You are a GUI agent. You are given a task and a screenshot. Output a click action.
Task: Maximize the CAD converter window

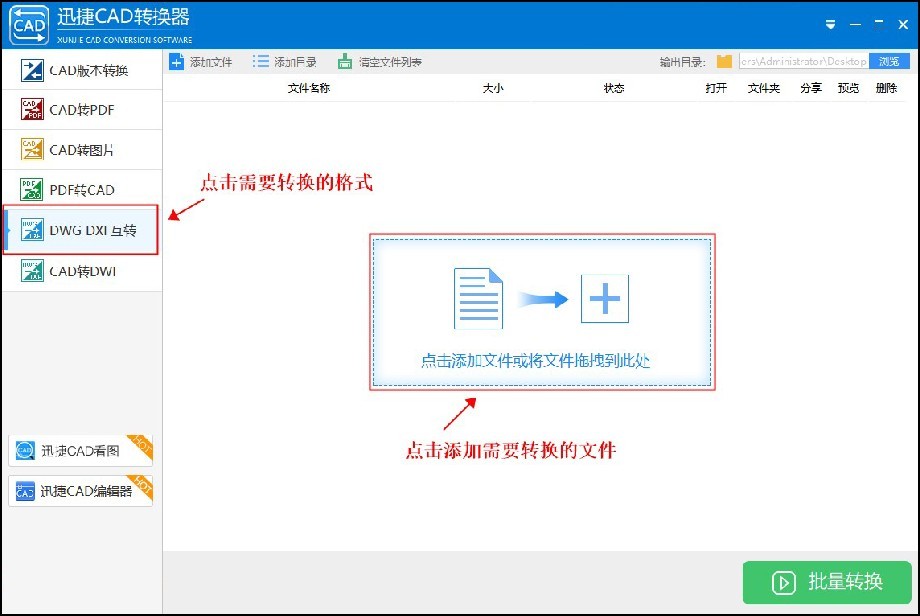point(879,25)
